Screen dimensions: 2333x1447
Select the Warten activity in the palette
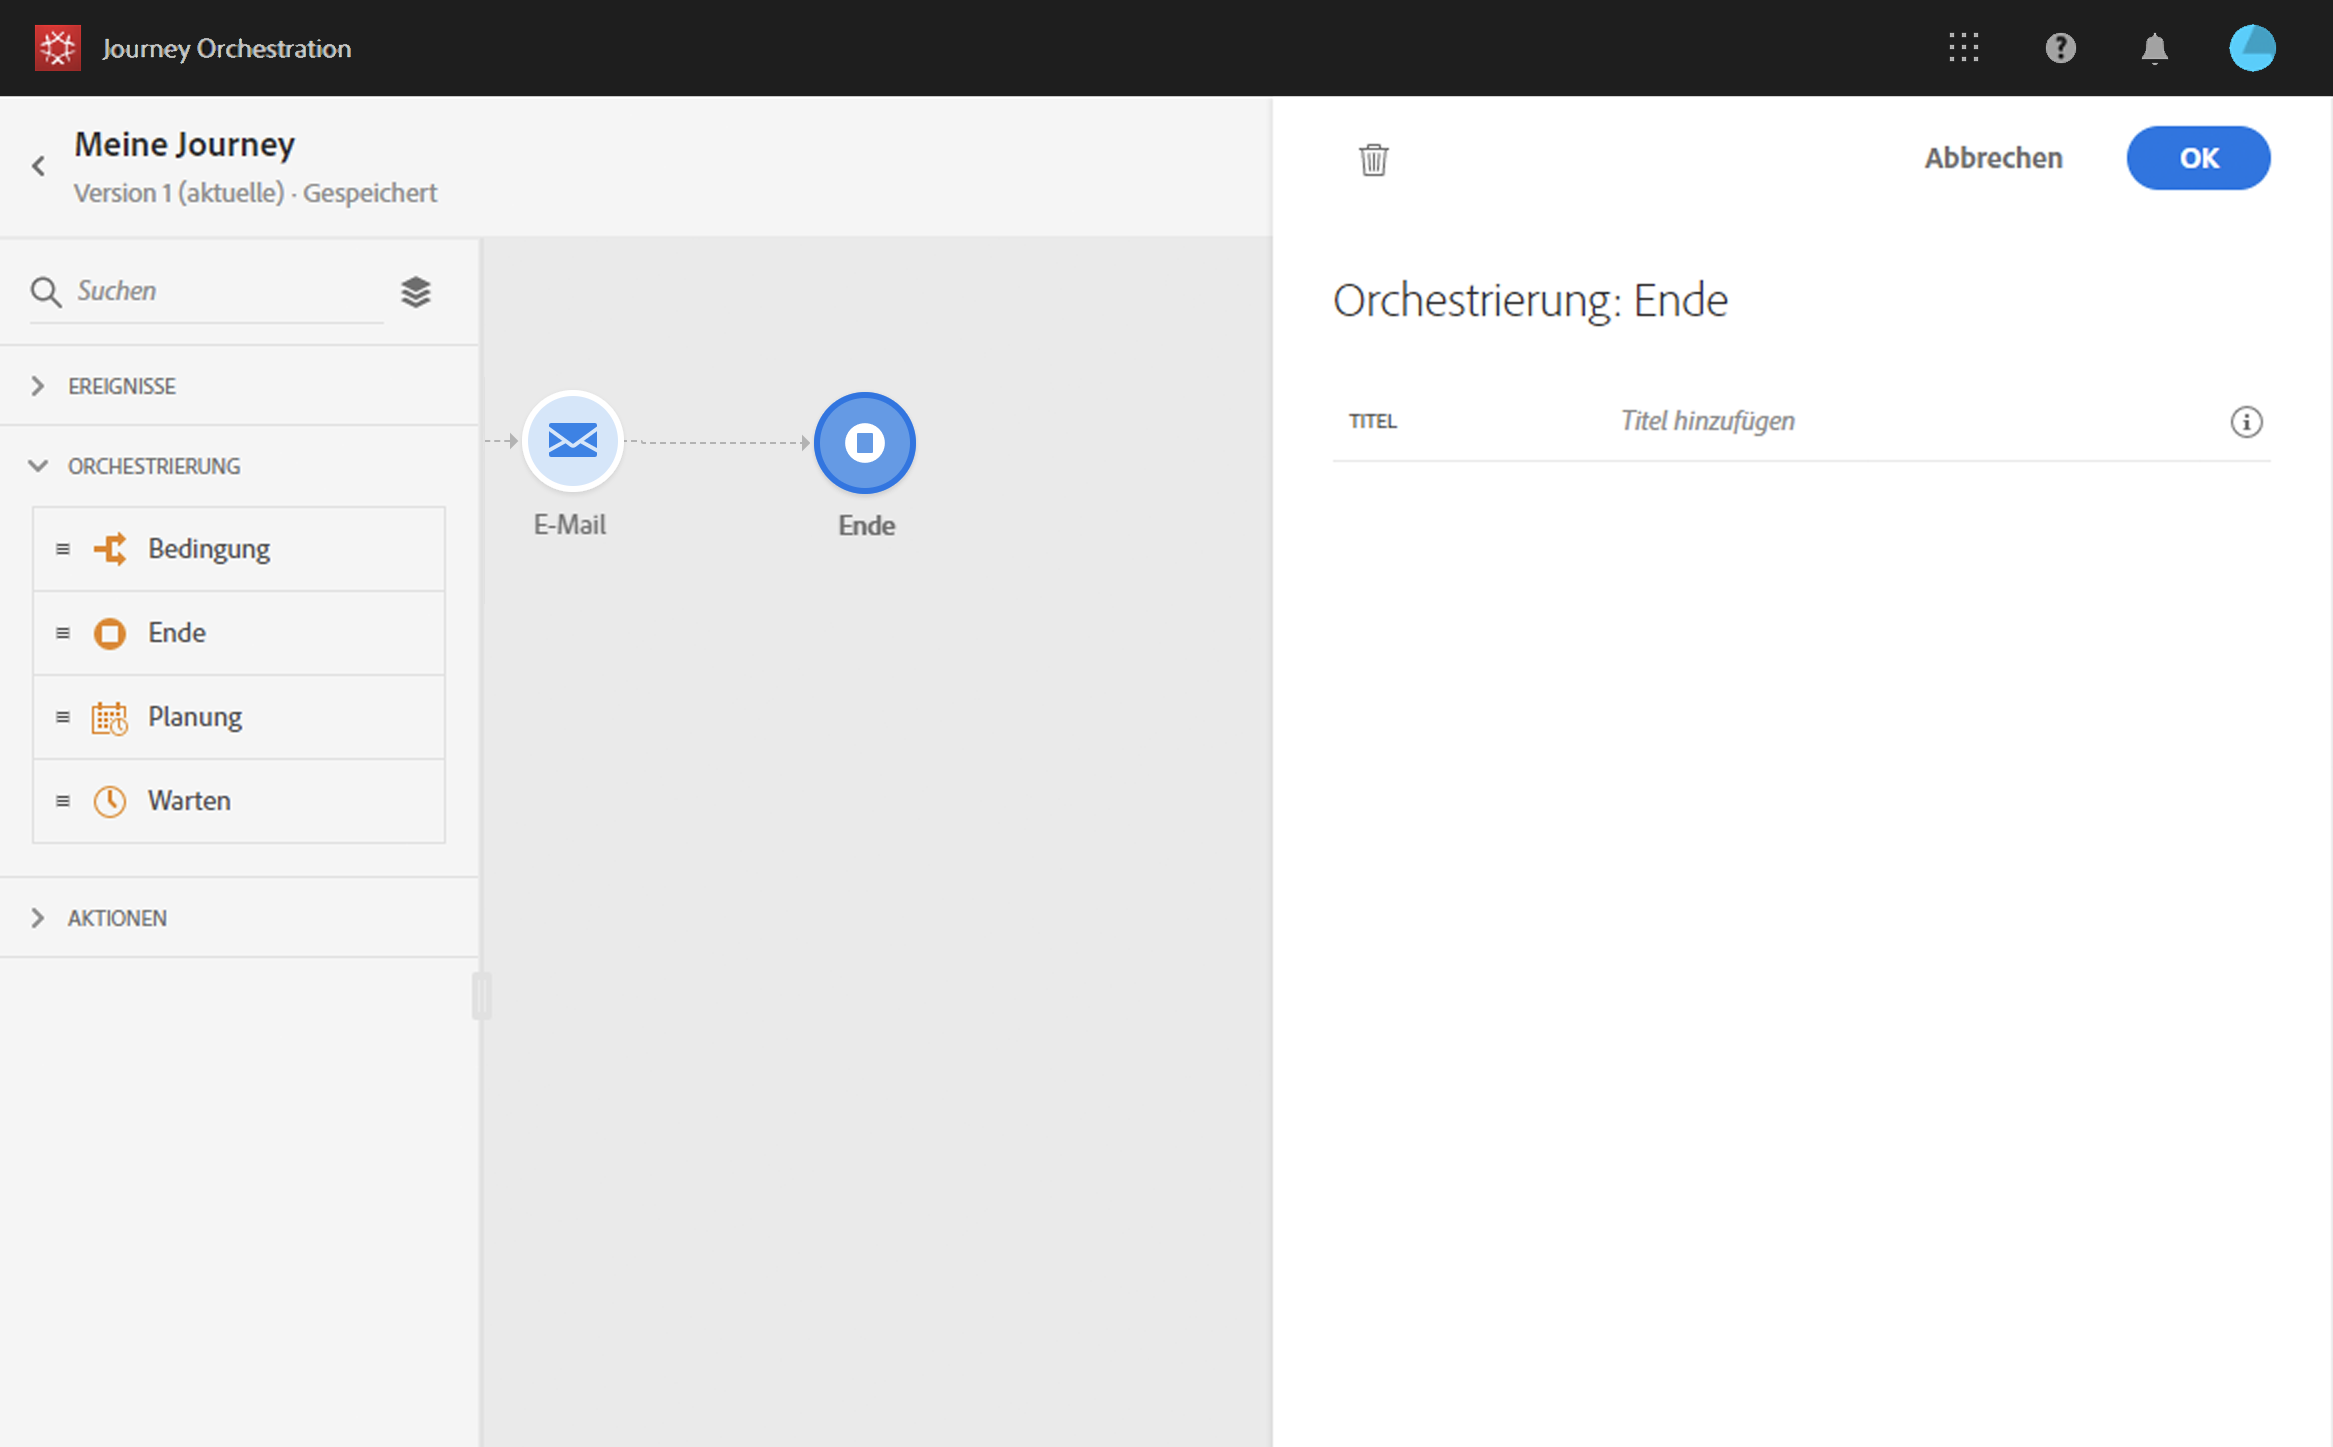(x=189, y=801)
